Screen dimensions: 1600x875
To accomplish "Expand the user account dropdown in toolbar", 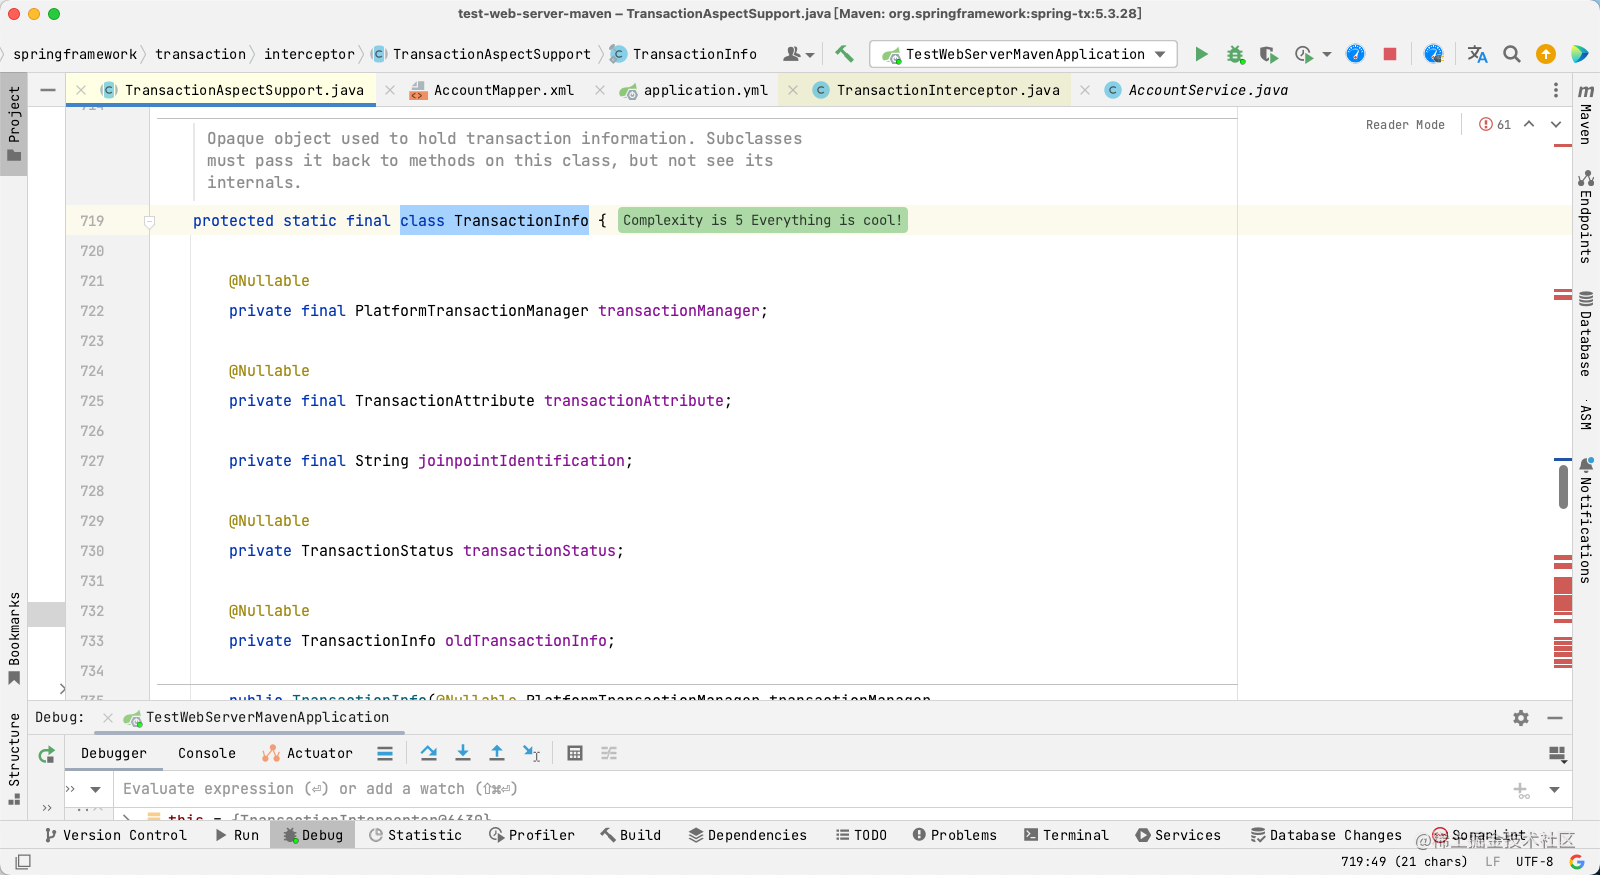I will (799, 54).
